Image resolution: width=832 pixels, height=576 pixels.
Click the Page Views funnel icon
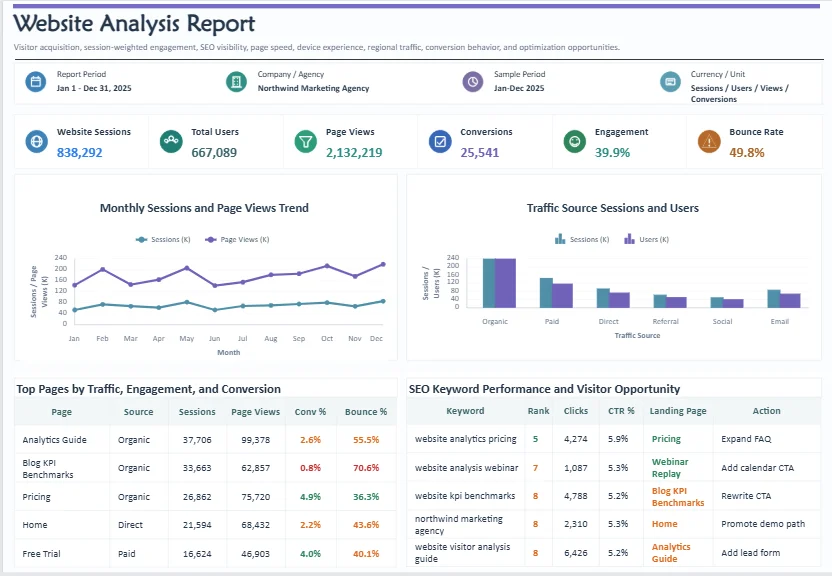pyautogui.click(x=306, y=142)
